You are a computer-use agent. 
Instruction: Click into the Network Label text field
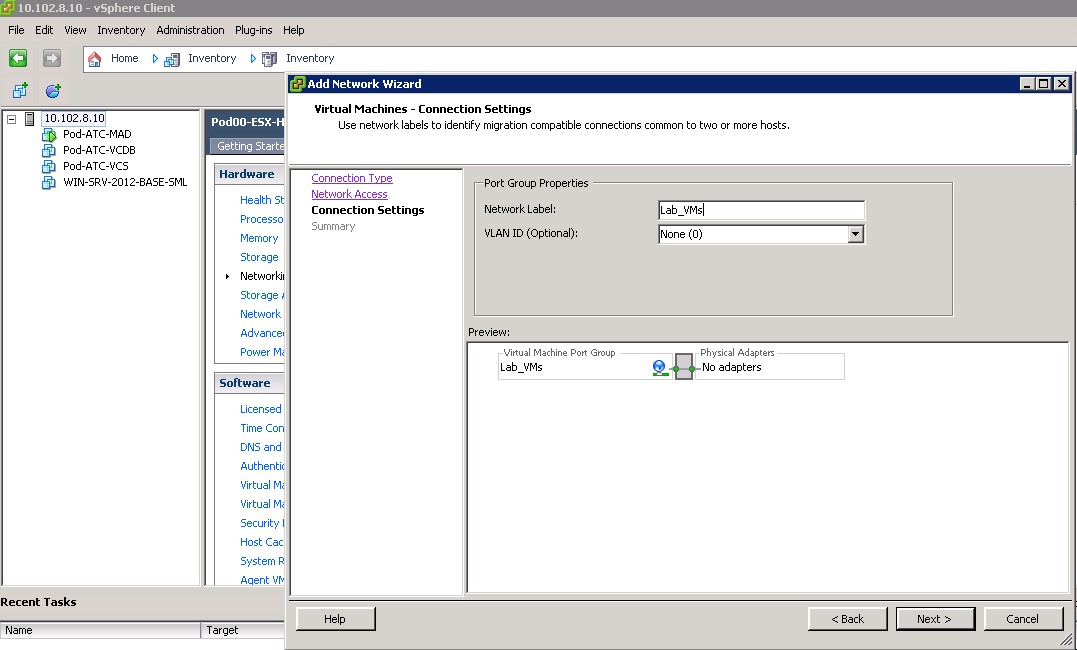click(x=760, y=210)
